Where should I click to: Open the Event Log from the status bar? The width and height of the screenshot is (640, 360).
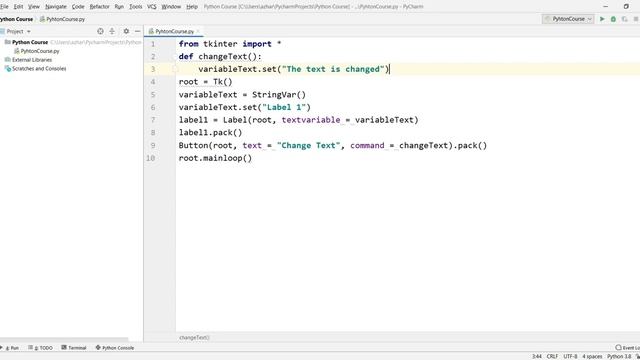click(629, 348)
